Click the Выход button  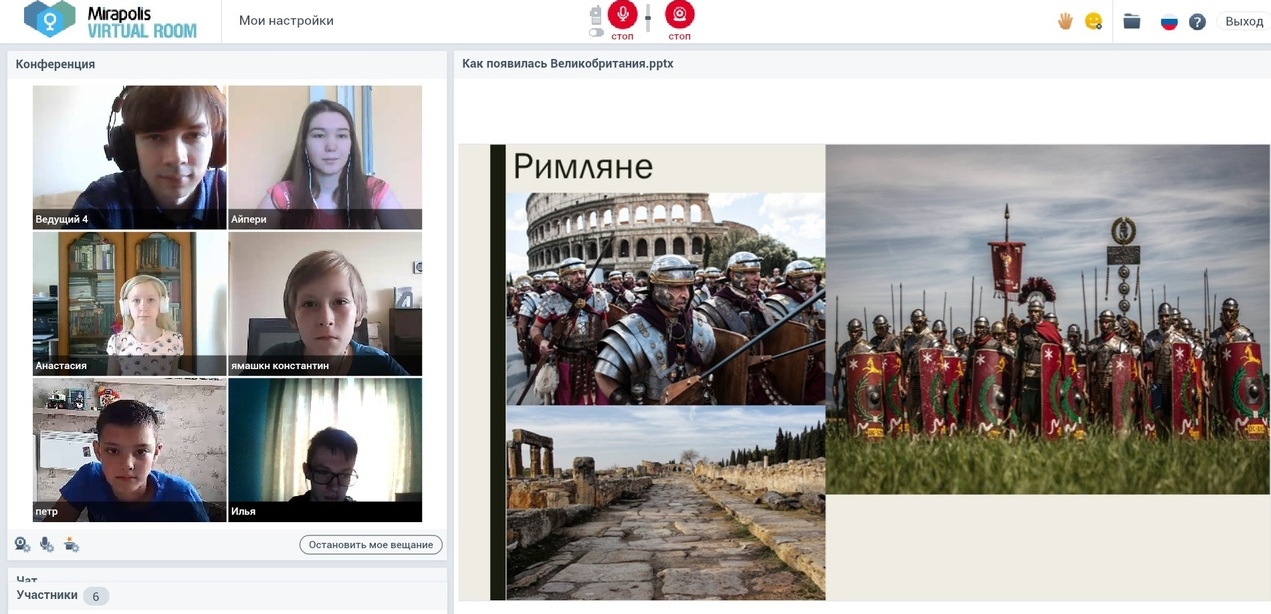[1243, 21]
